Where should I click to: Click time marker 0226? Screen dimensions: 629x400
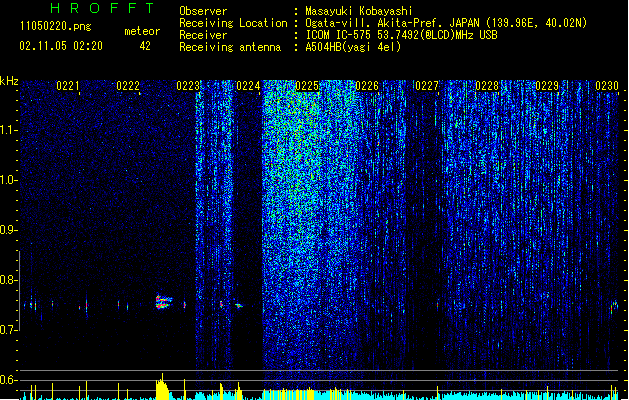tap(367, 86)
